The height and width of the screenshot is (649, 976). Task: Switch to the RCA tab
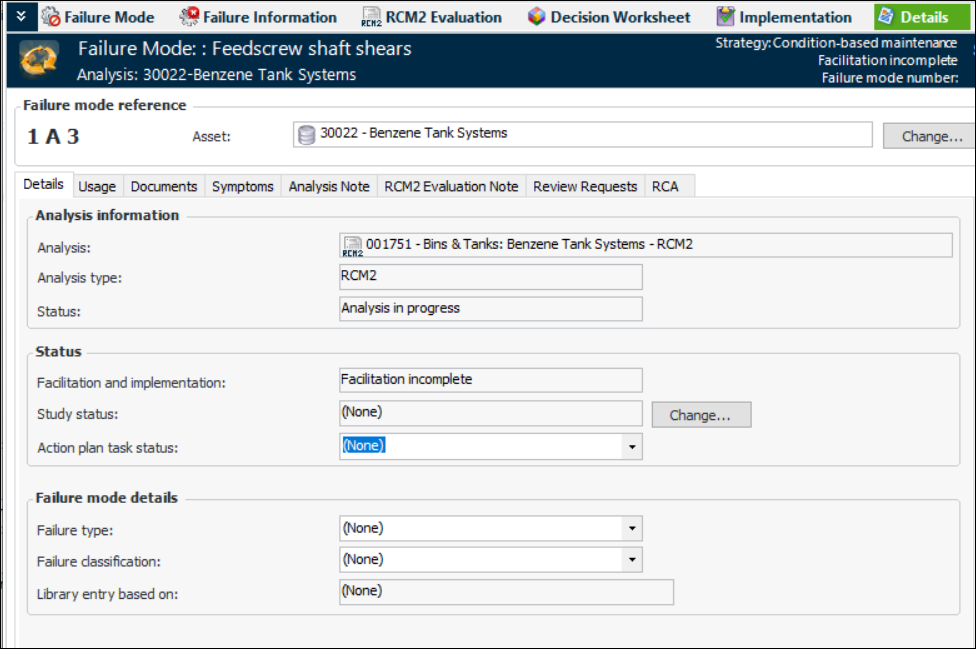(665, 186)
